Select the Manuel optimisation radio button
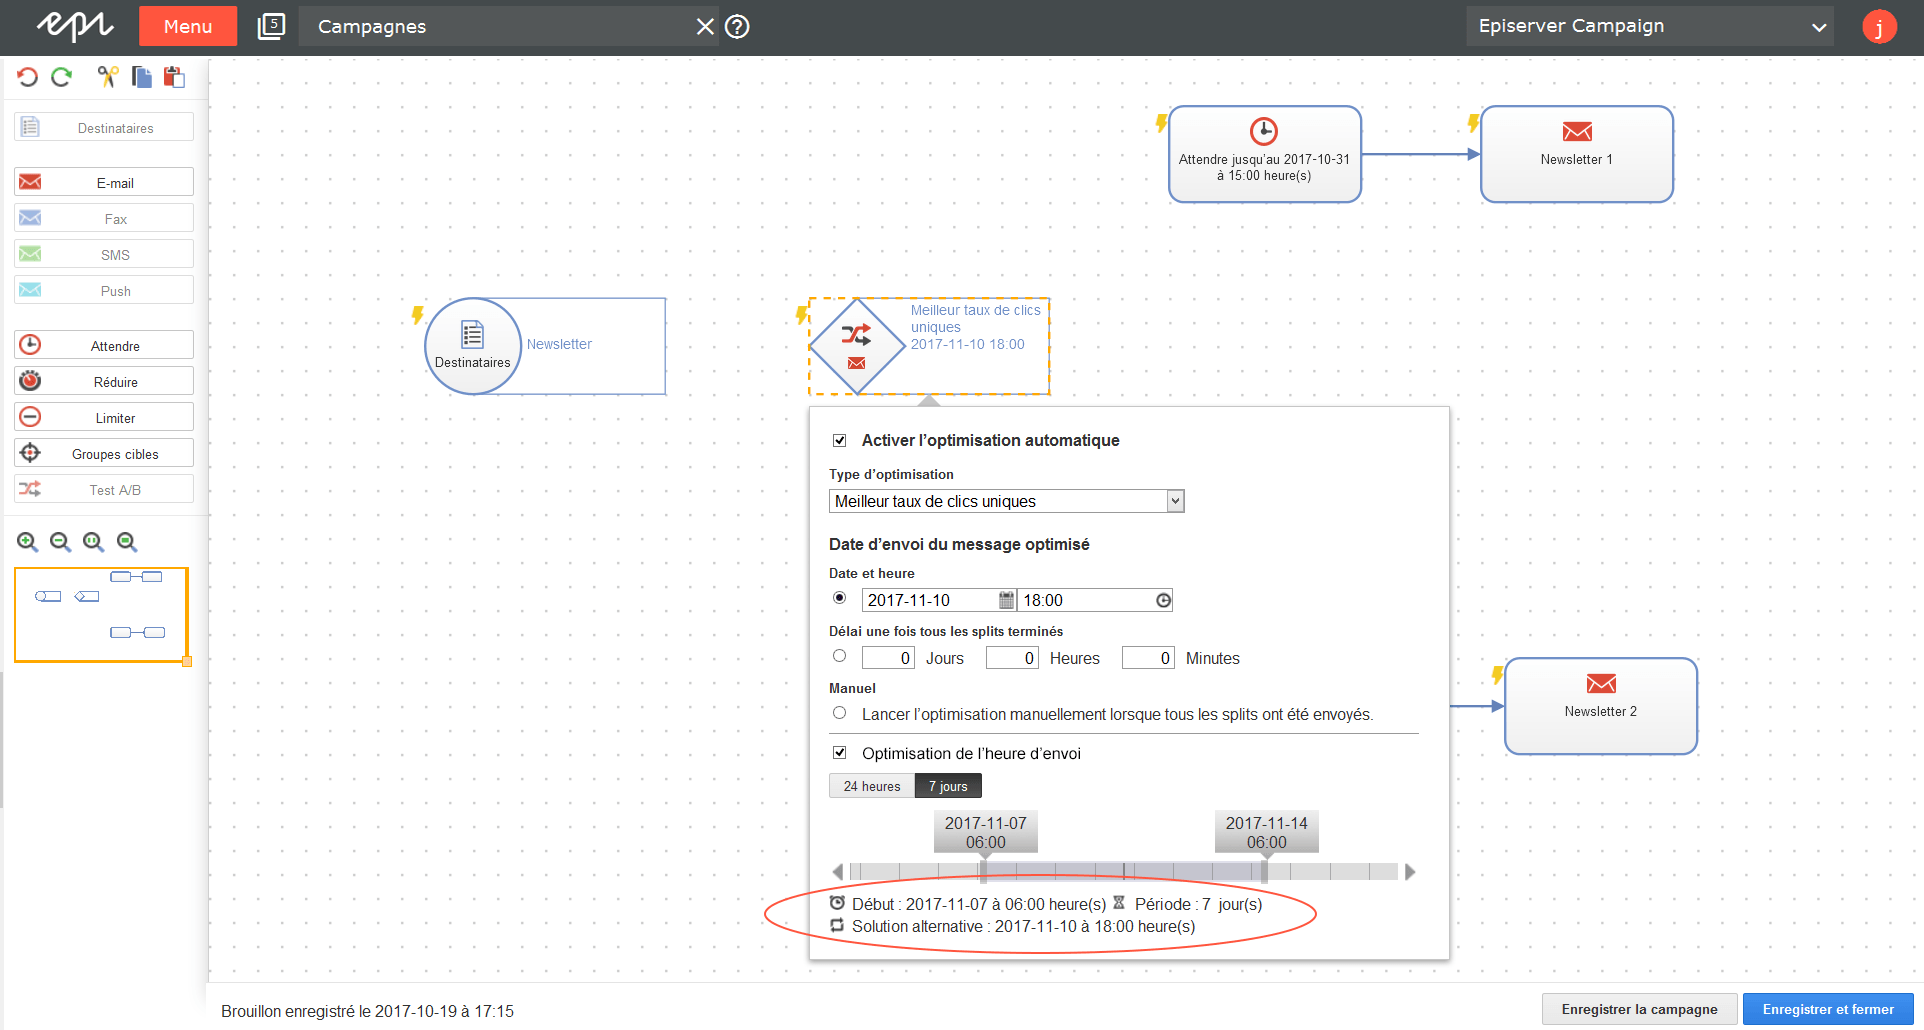Screen dimensions: 1924x1030 (x=840, y=713)
